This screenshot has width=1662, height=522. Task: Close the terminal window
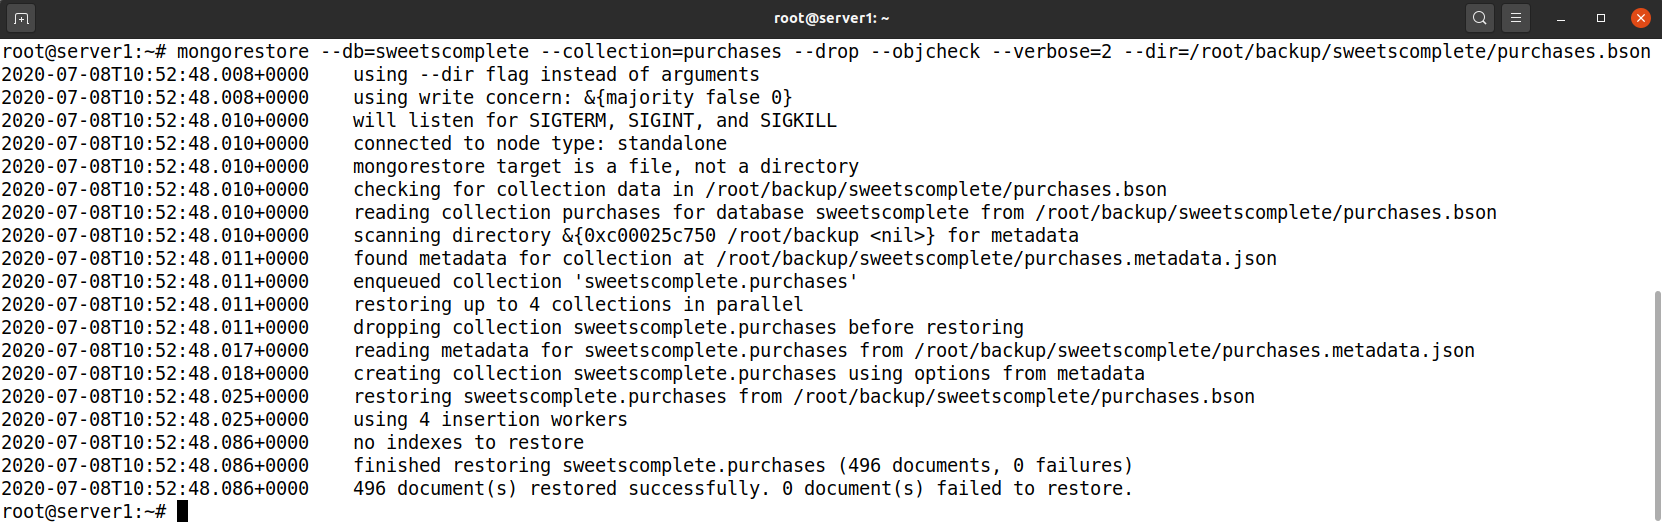(1641, 18)
